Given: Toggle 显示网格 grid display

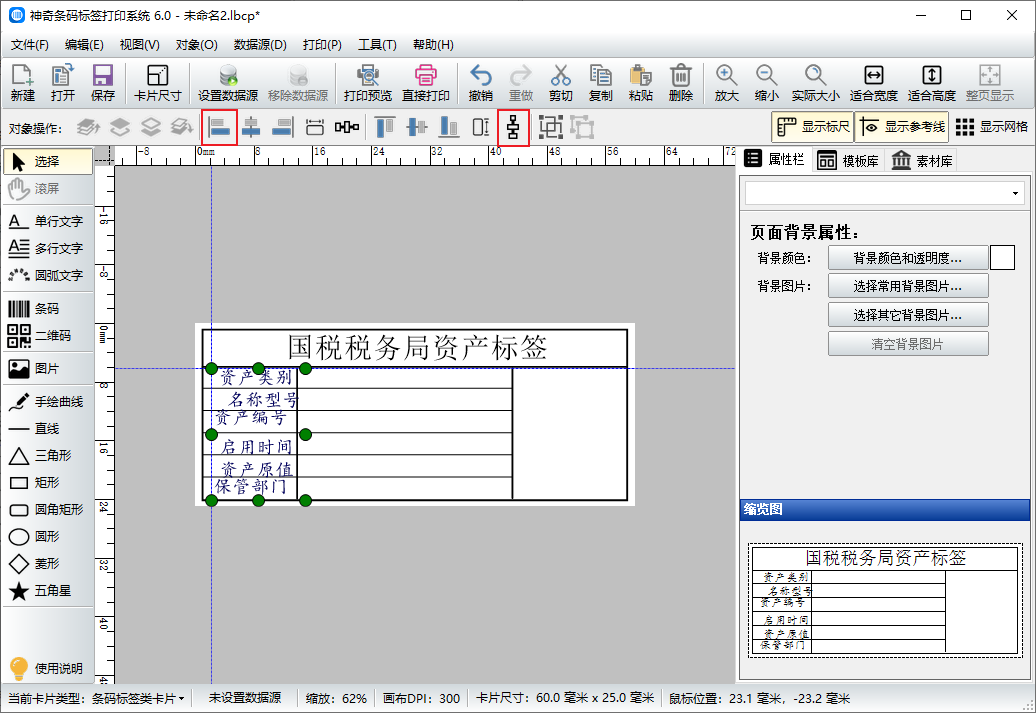Looking at the screenshot, I should point(992,127).
